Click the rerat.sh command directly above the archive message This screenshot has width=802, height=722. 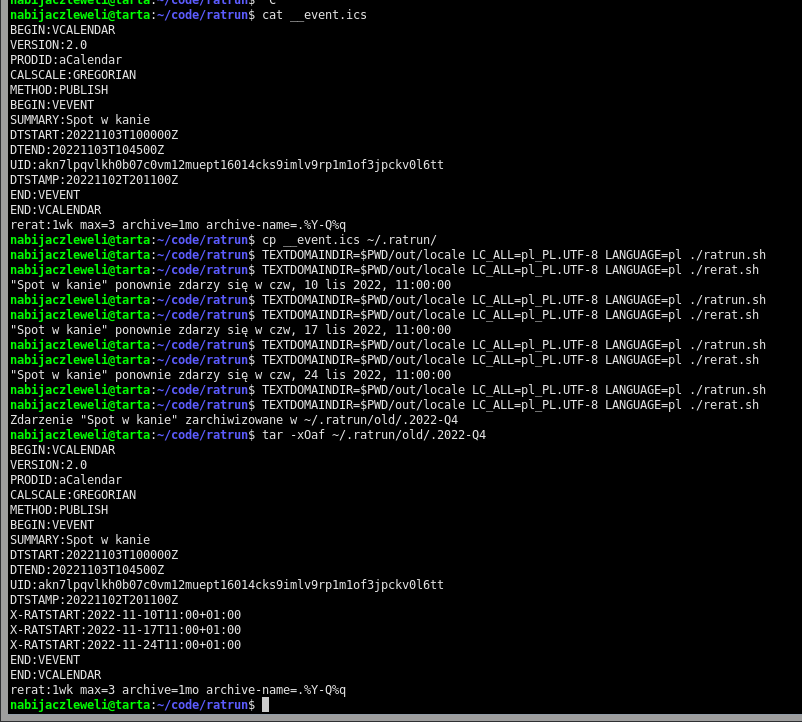coord(510,405)
